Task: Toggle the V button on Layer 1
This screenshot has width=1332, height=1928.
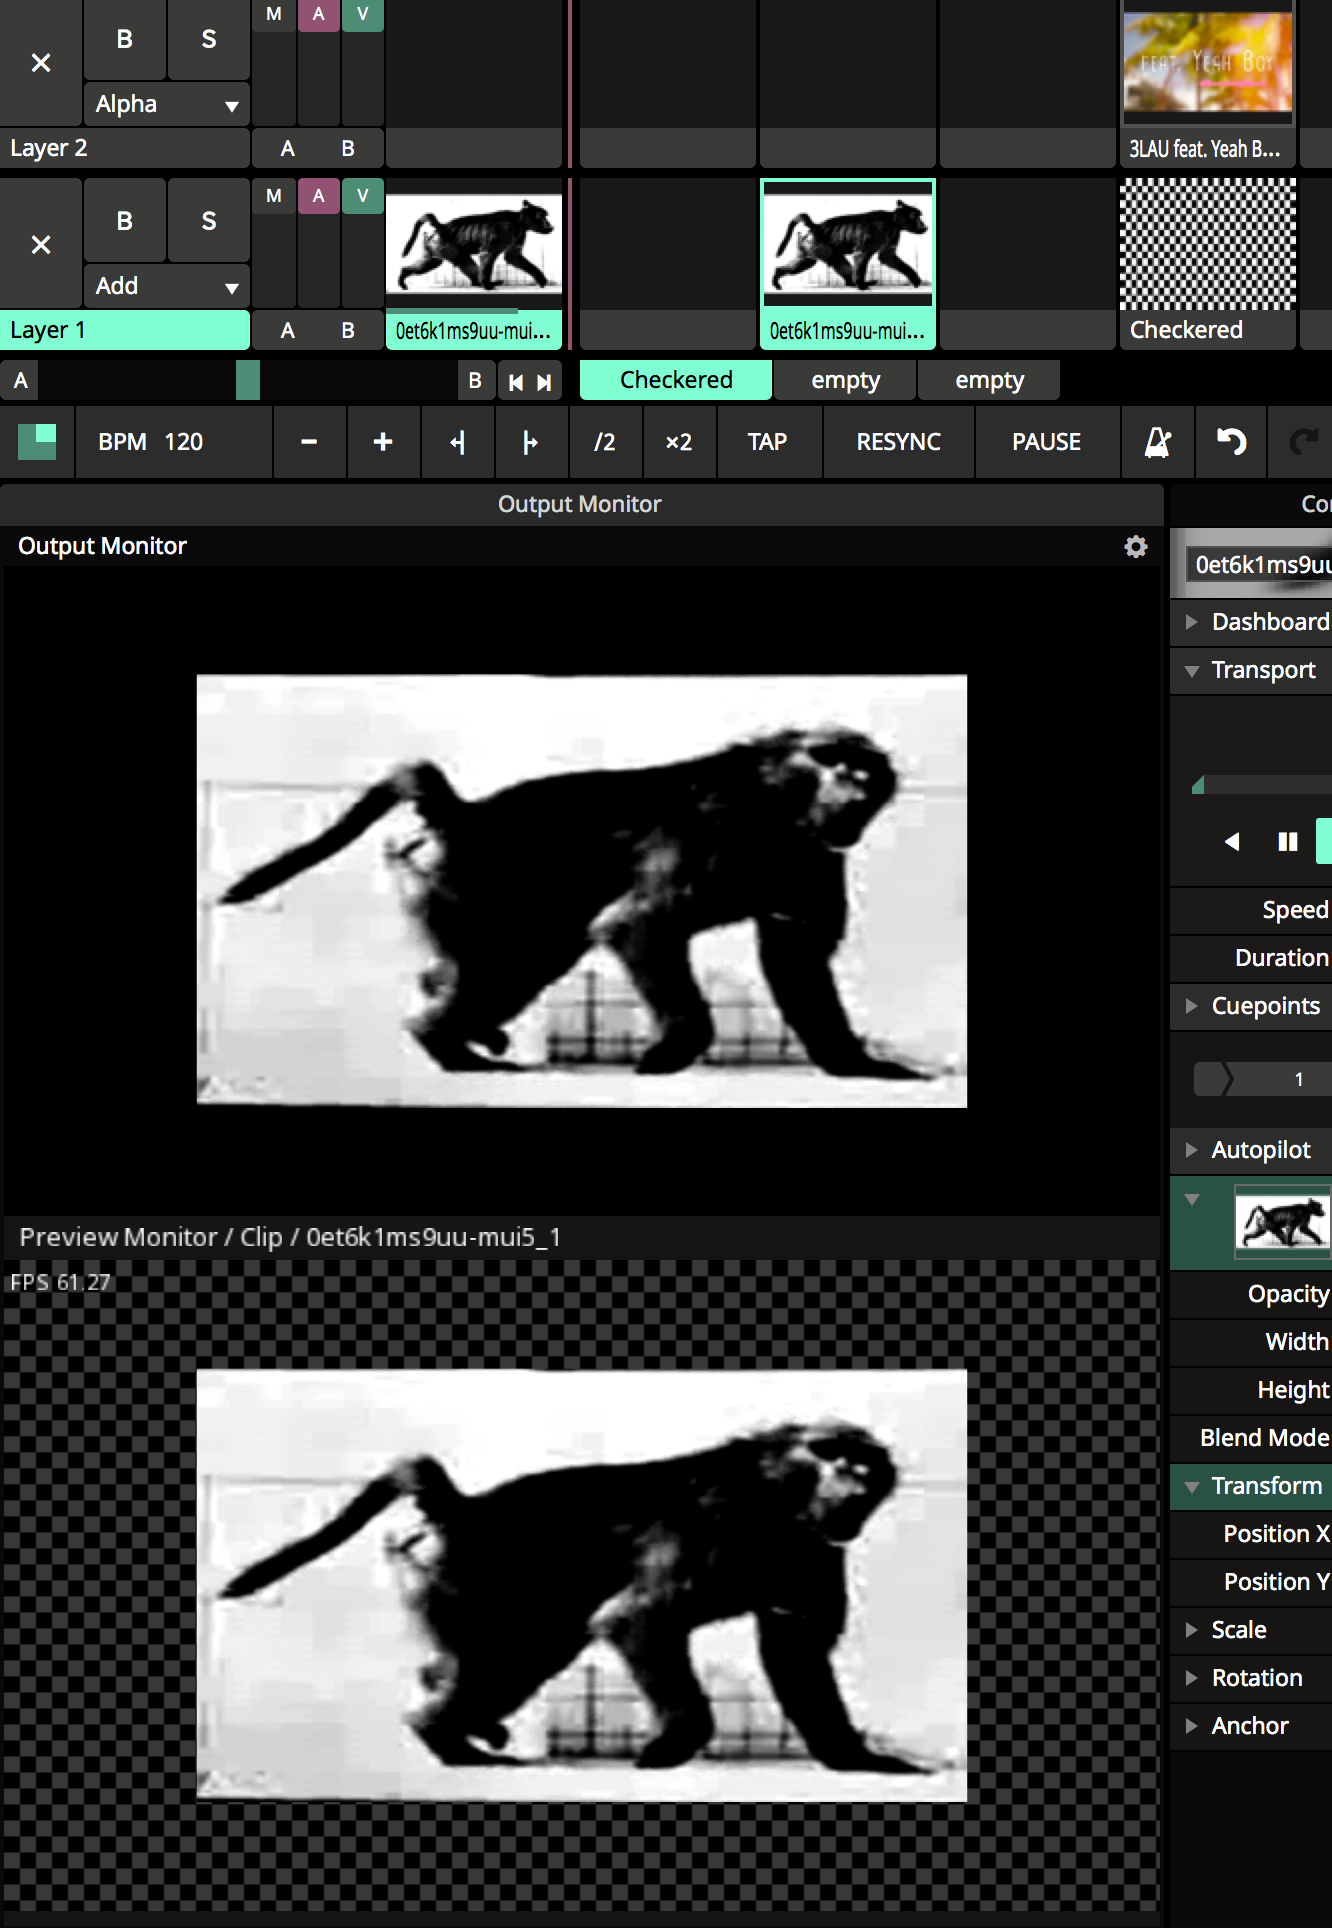Action: 362,195
